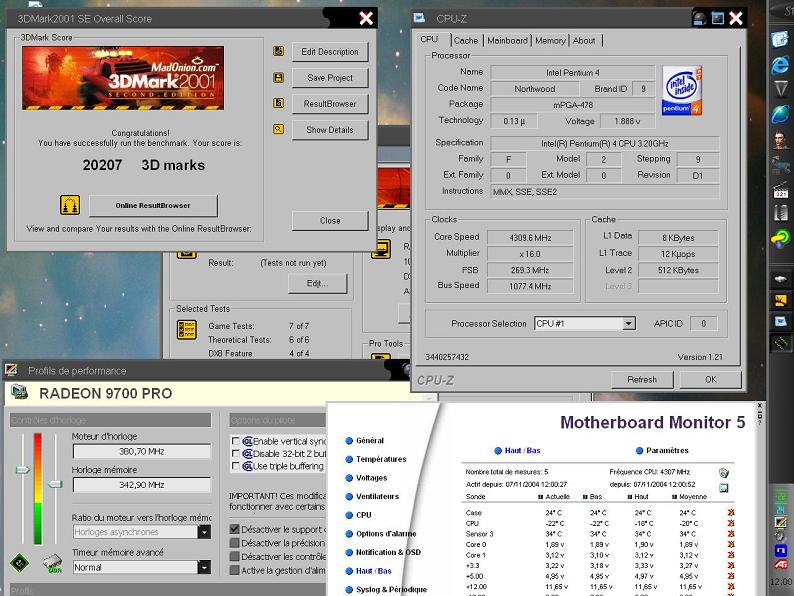Check Disable 32-bit Z buffer option

pos(235,453)
